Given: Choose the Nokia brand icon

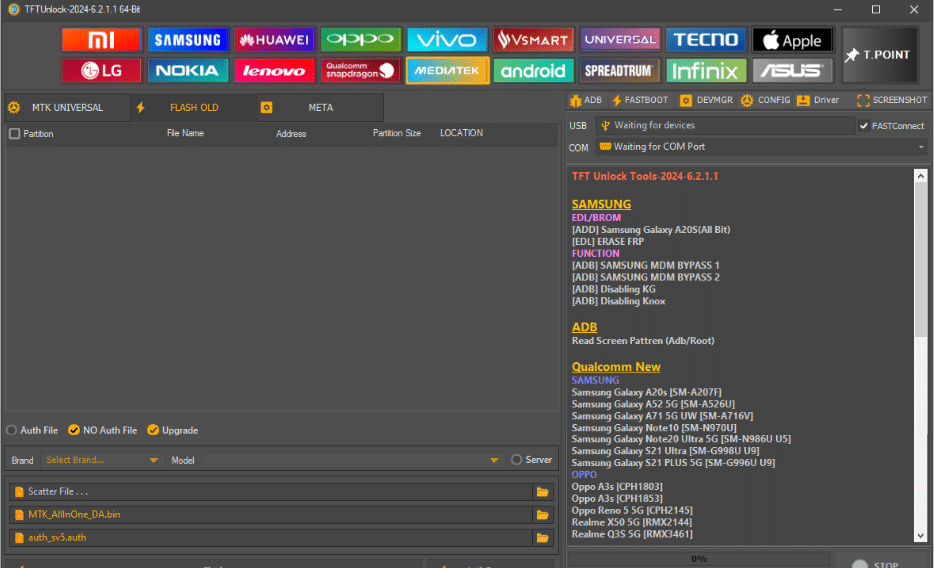Looking at the screenshot, I should pyautogui.click(x=188, y=71).
